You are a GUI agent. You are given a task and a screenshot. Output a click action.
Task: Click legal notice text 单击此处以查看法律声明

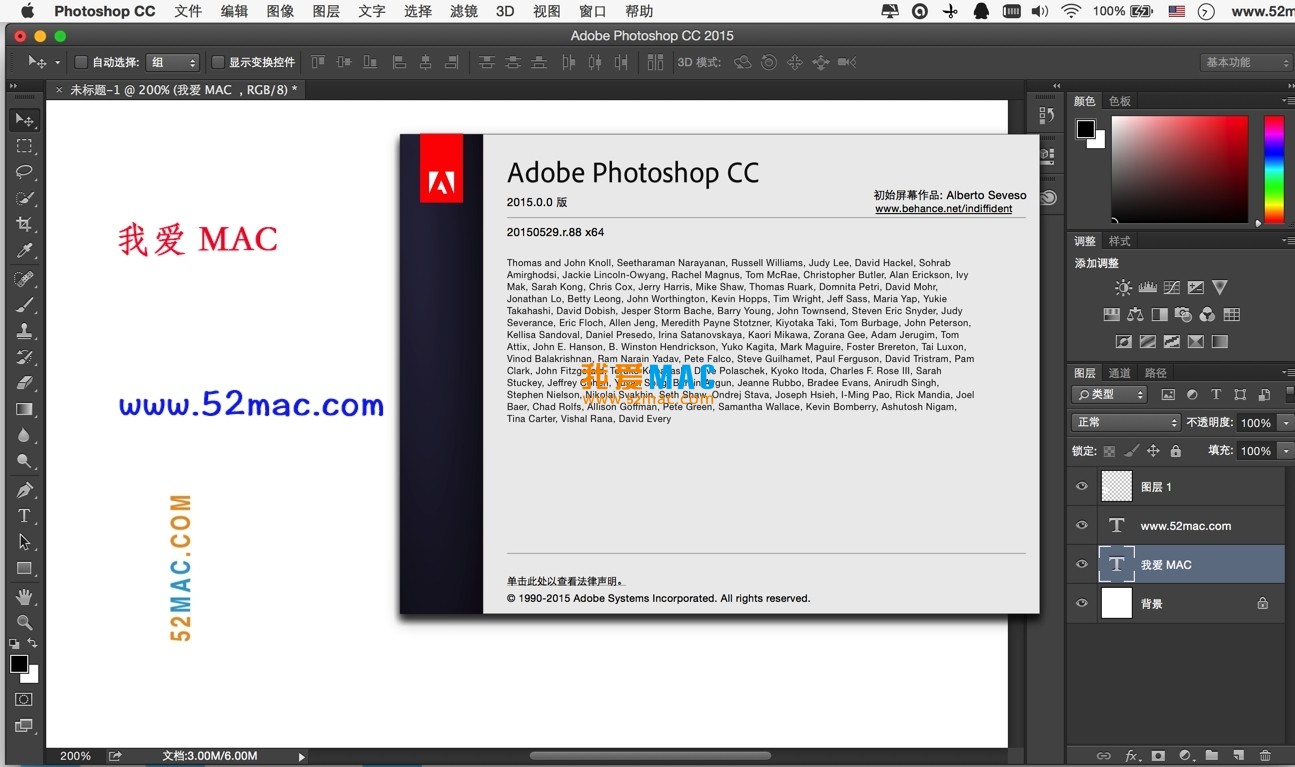(x=567, y=581)
